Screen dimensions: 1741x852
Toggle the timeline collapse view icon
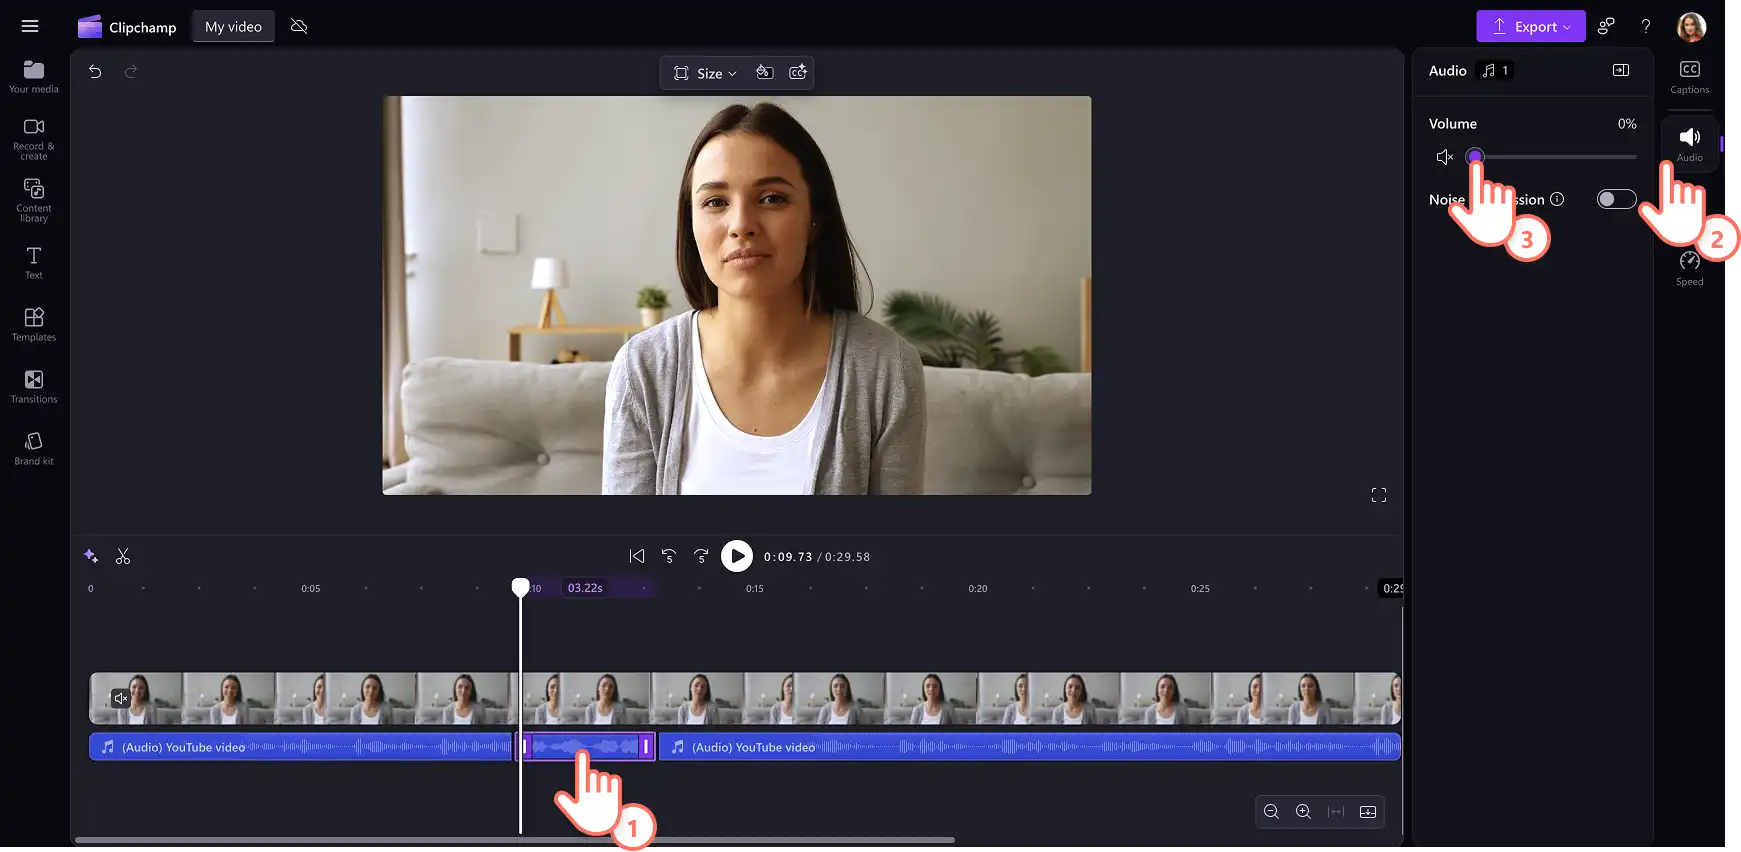[x=1368, y=812]
